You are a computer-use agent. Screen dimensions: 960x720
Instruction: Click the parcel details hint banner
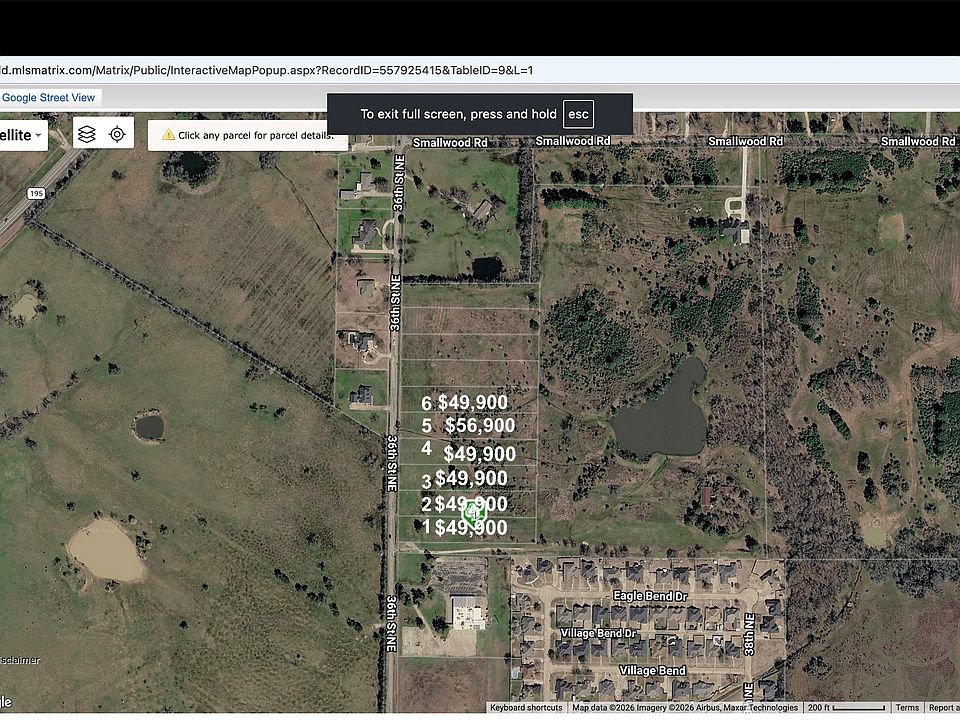[x=248, y=135]
